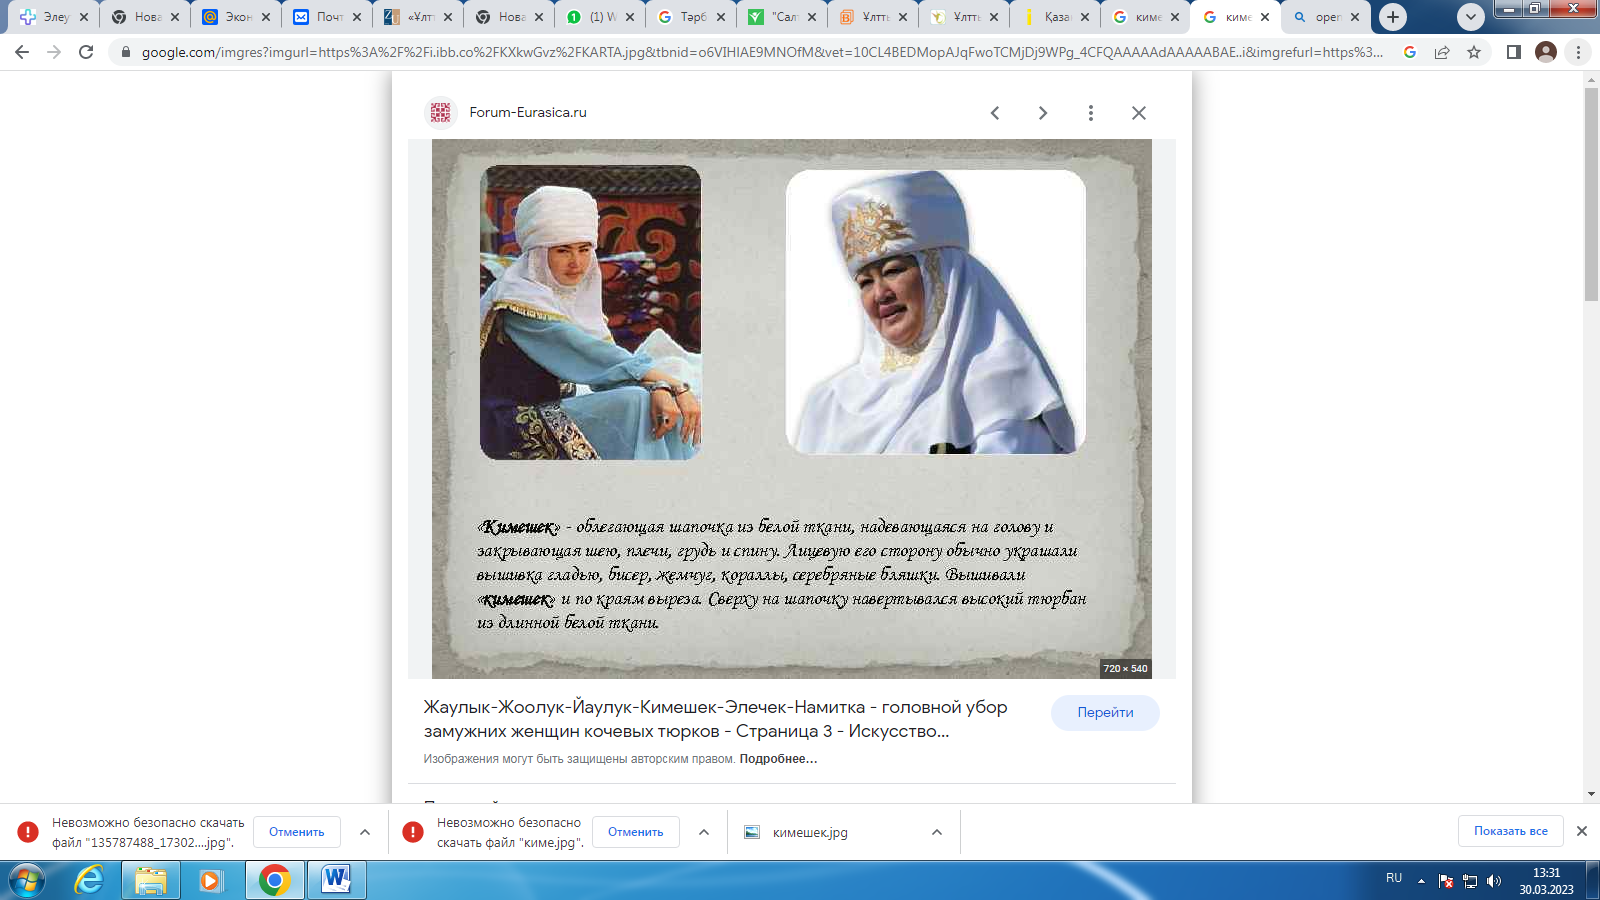Open Microsoft Word from the taskbar
The image size is (1600, 900).
click(336, 880)
